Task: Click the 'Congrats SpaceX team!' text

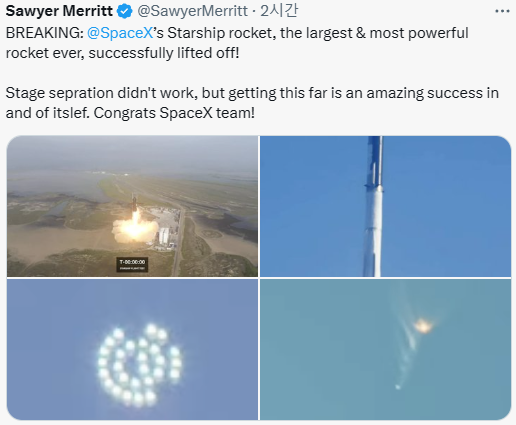Action: (174, 113)
